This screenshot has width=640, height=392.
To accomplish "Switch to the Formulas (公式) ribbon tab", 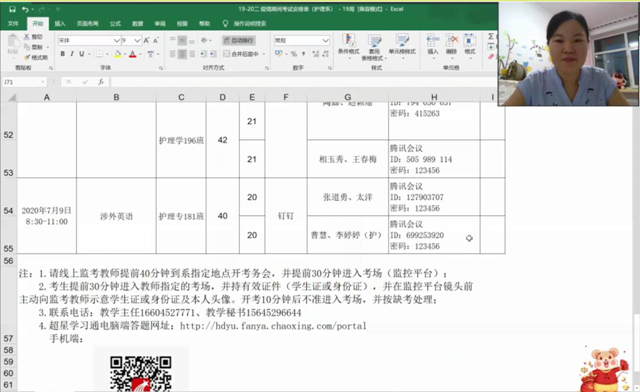I will pyautogui.click(x=116, y=24).
